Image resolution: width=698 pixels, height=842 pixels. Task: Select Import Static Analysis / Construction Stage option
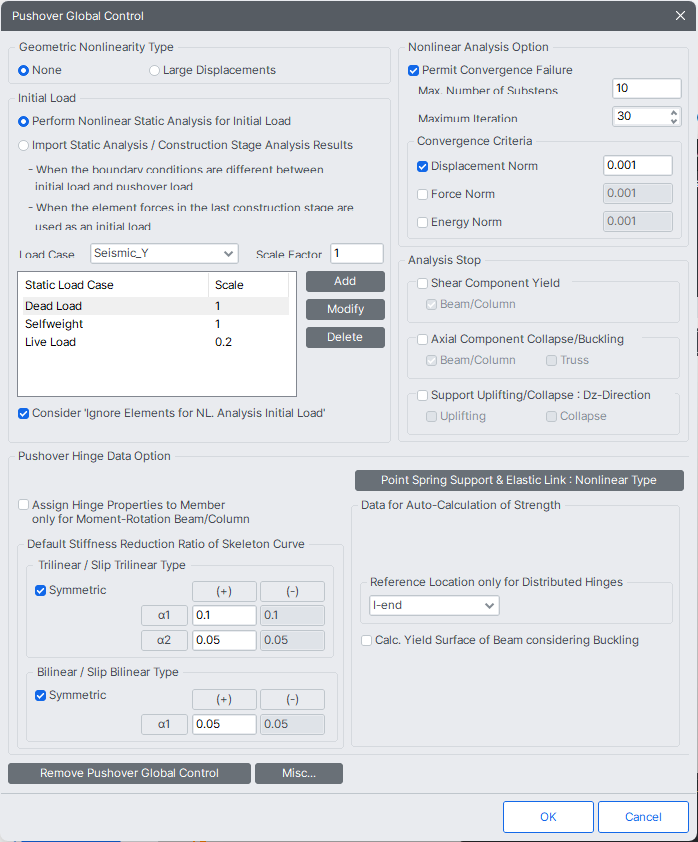coord(22,146)
